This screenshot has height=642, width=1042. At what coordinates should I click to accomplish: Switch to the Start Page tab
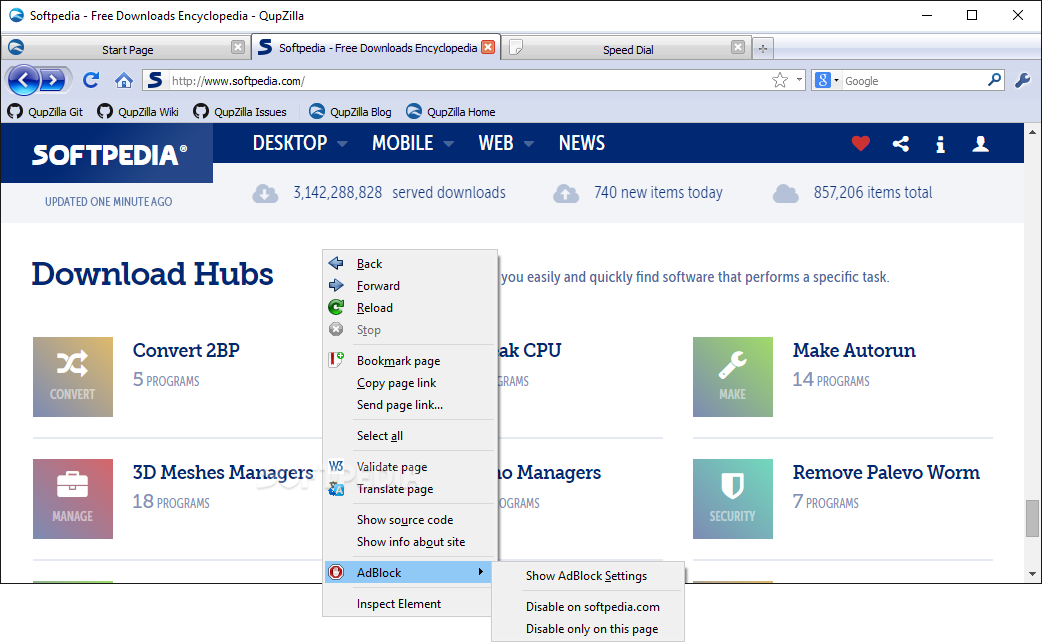pyautogui.click(x=126, y=49)
